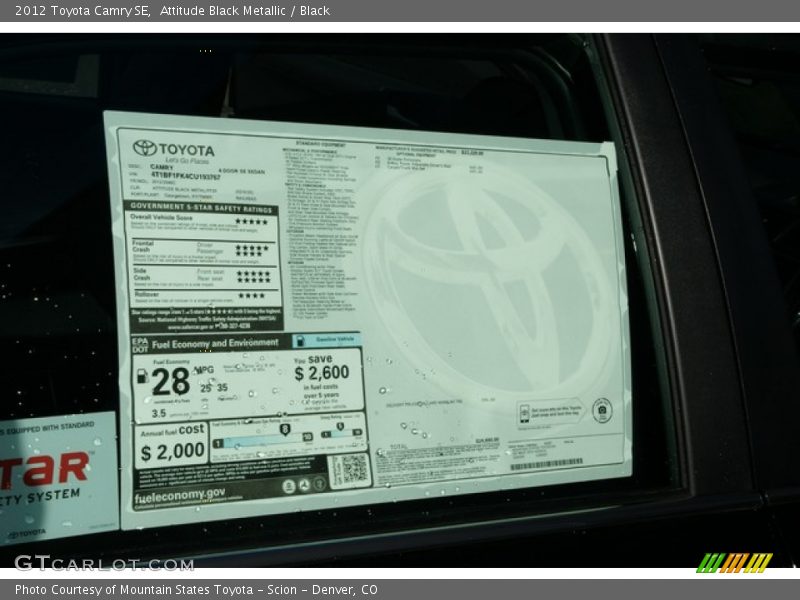Click the Toyota emblem logo on the sticker header
The height and width of the screenshot is (600, 800).
point(145,148)
